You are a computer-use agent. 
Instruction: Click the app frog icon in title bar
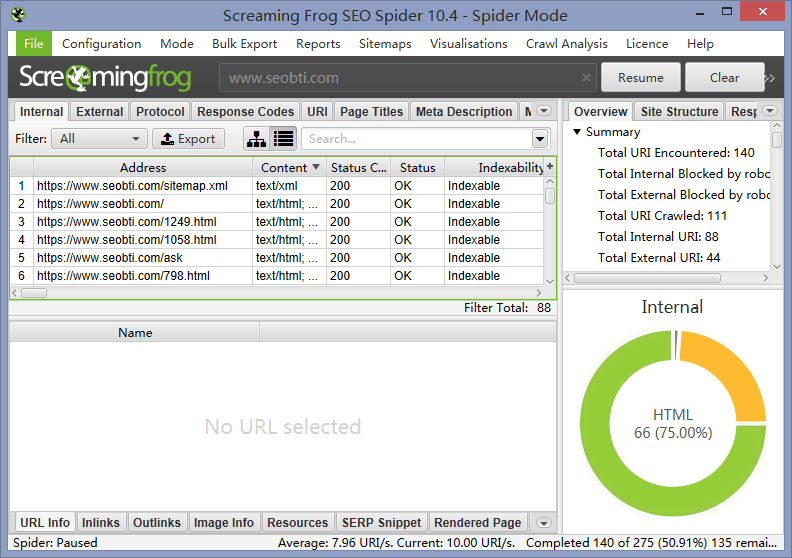pos(19,16)
